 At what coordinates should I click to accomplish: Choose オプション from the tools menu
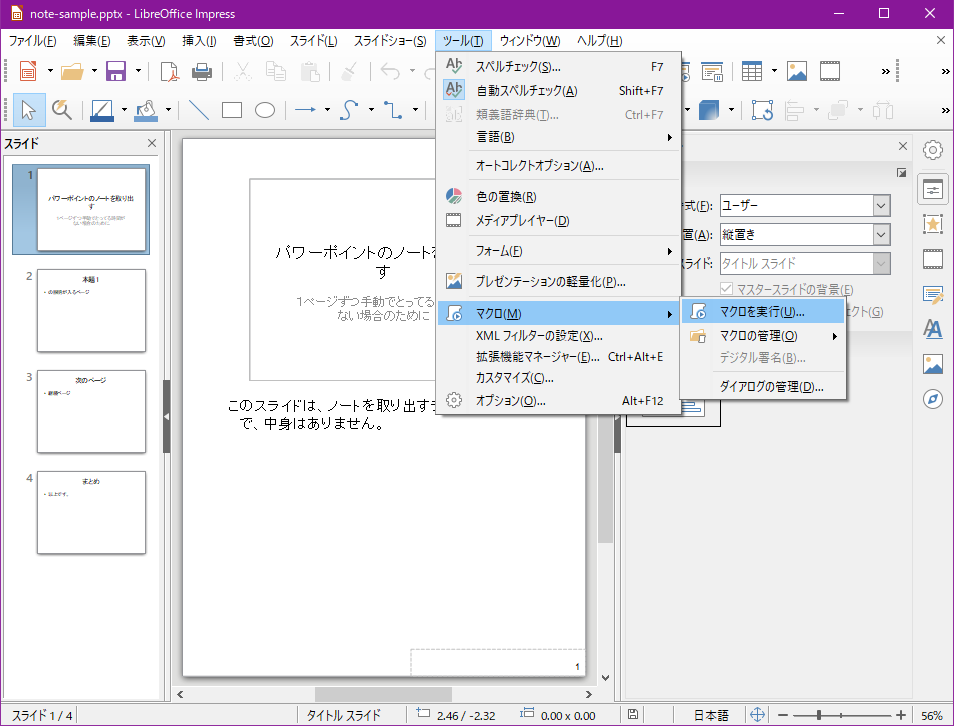(510, 401)
